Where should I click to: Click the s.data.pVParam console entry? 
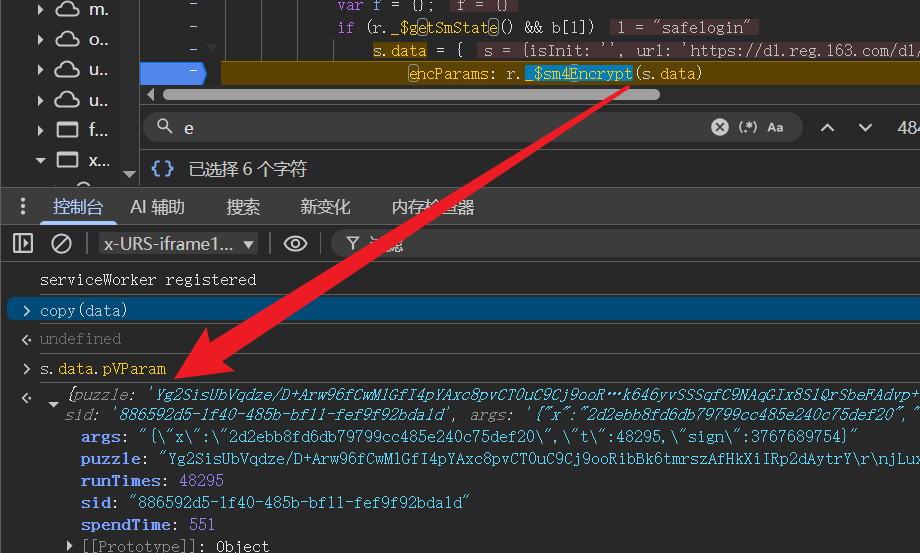click(103, 369)
